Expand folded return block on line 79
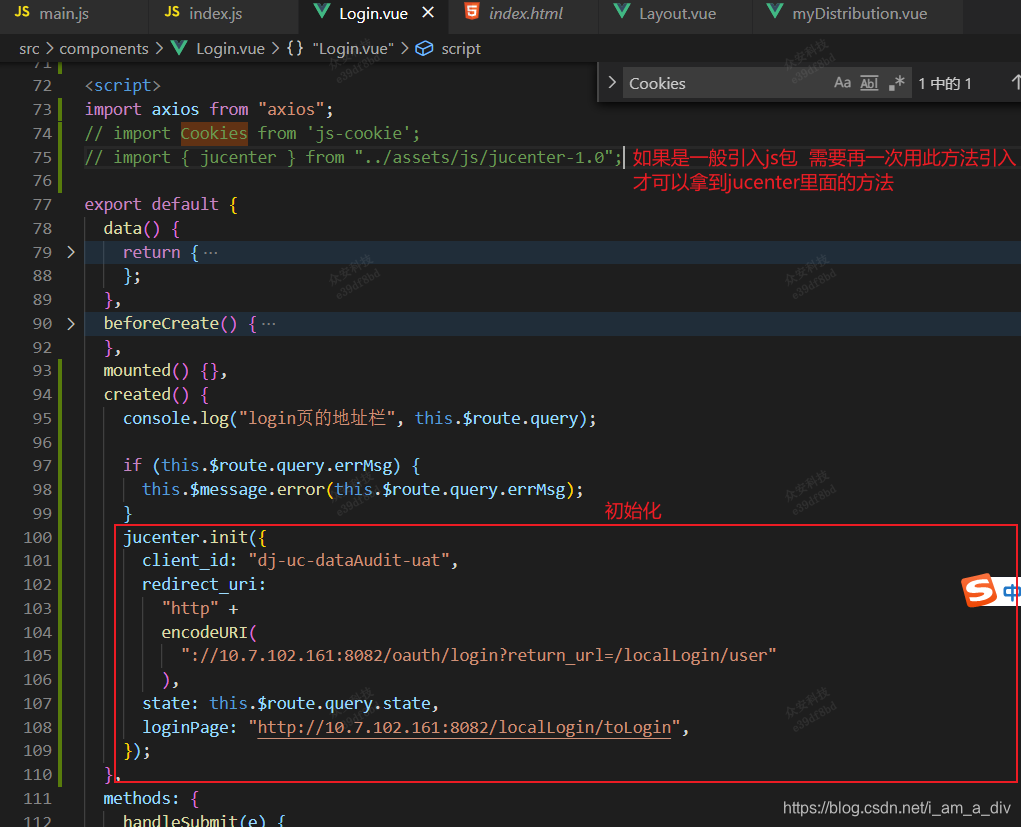Viewport: 1021px width, 827px height. click(x=71, y=252)
